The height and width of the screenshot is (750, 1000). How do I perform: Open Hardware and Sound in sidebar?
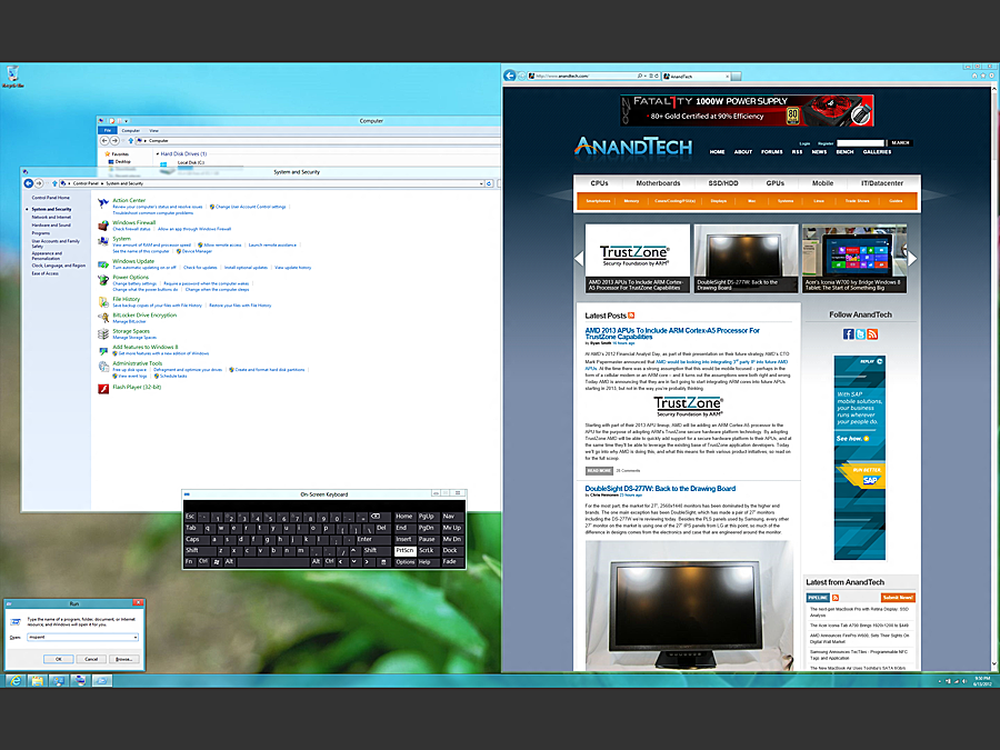51,225
